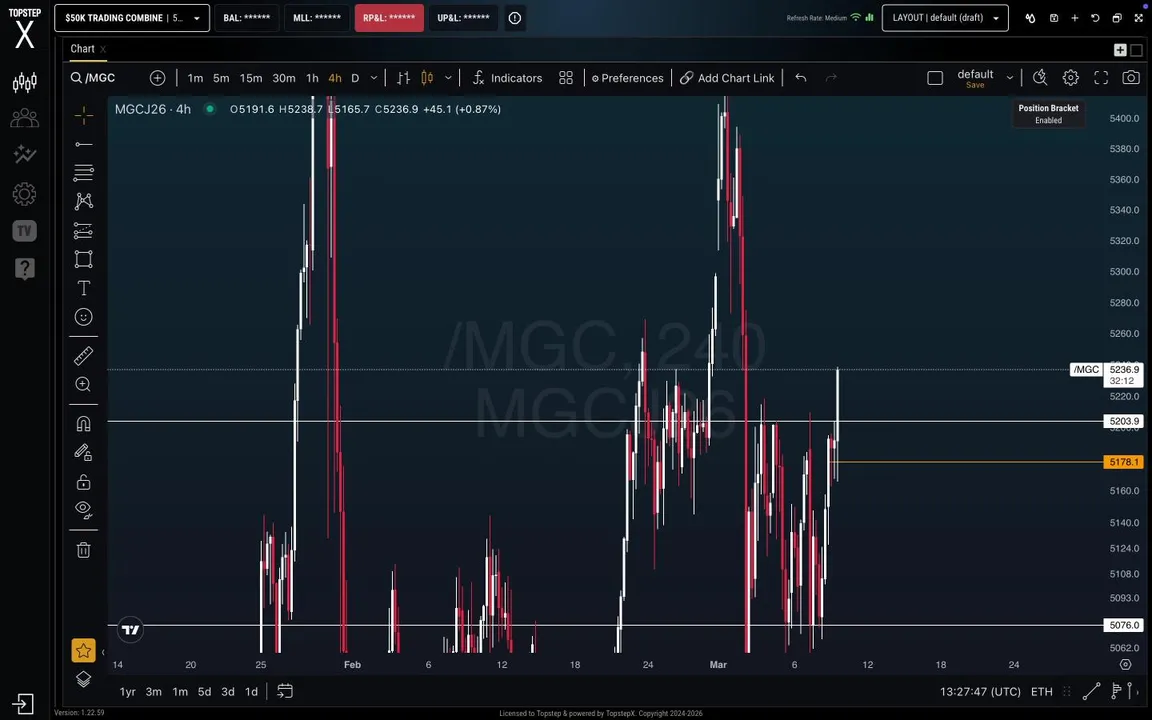1152x720 pixels.
Task: Click the account info circle icon
Action: 515,18
